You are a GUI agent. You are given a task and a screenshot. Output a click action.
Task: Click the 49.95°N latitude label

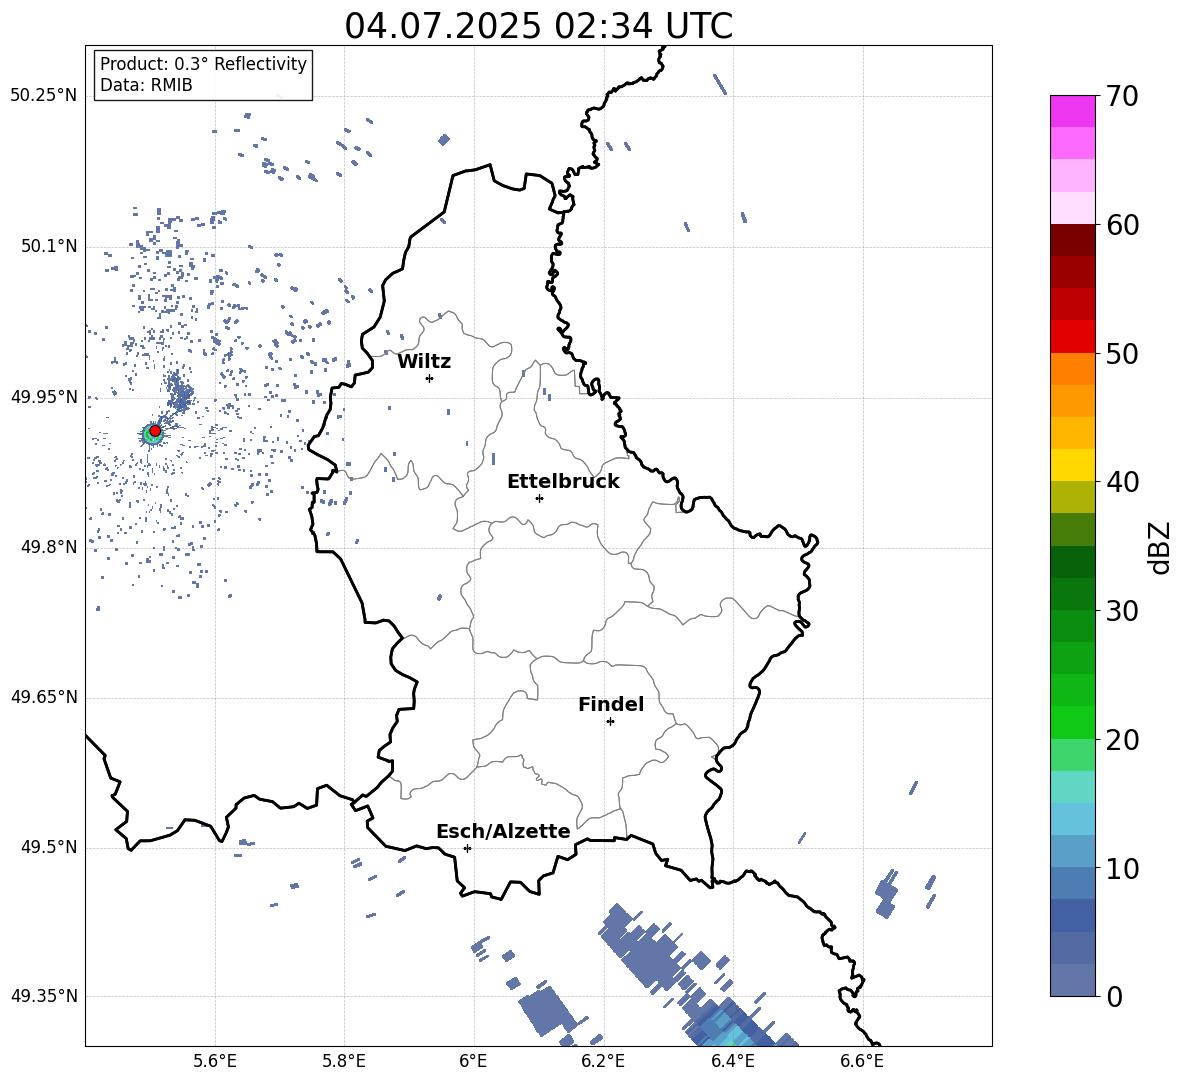[x=43, y=397]
